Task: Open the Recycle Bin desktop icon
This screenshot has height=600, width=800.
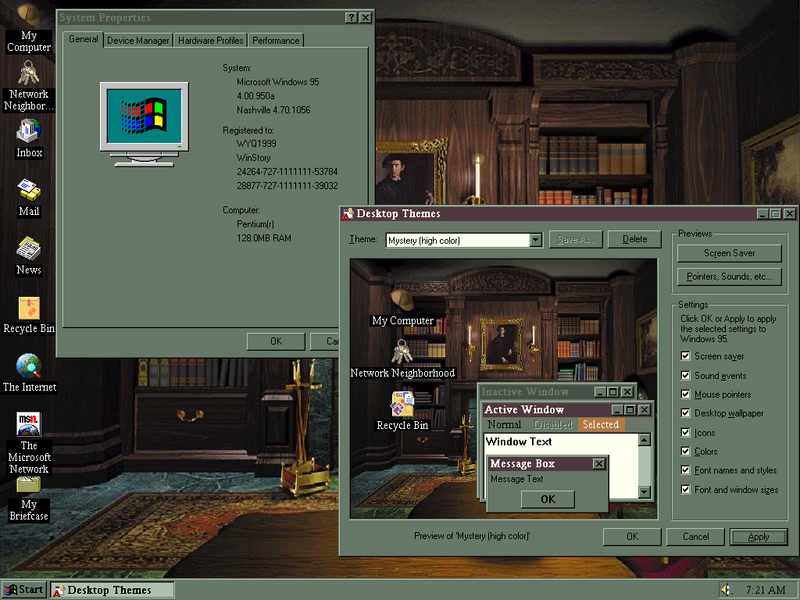Action: click(x=29, y=310)
